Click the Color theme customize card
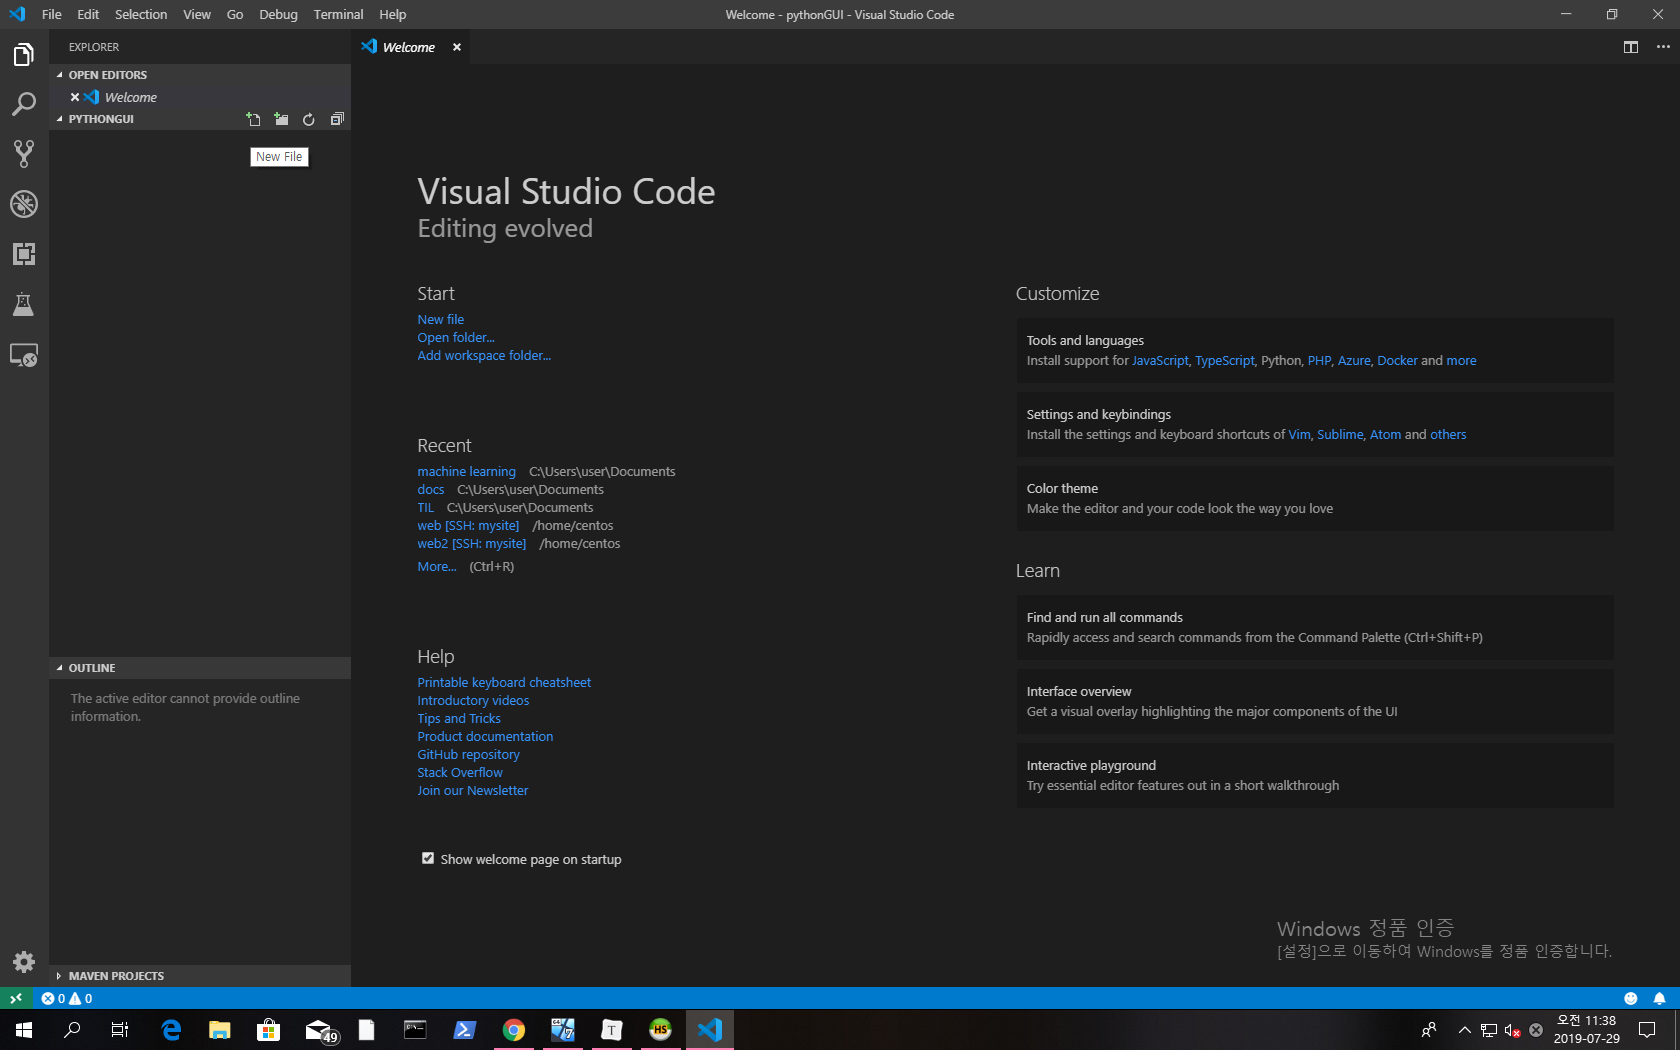Image resolution: width=1680 pixels, height=1050 pixels. (x=1315, y=498)
